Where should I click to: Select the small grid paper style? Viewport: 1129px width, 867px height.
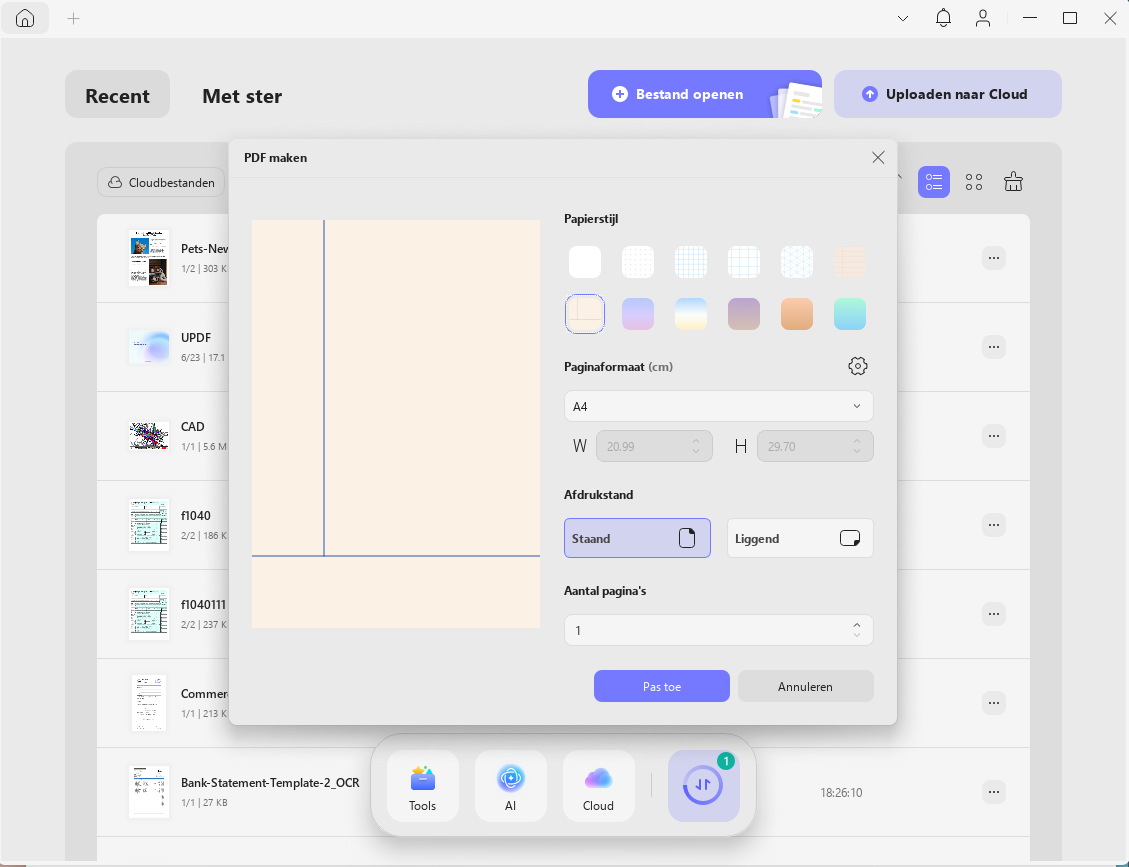click(691, 261)
